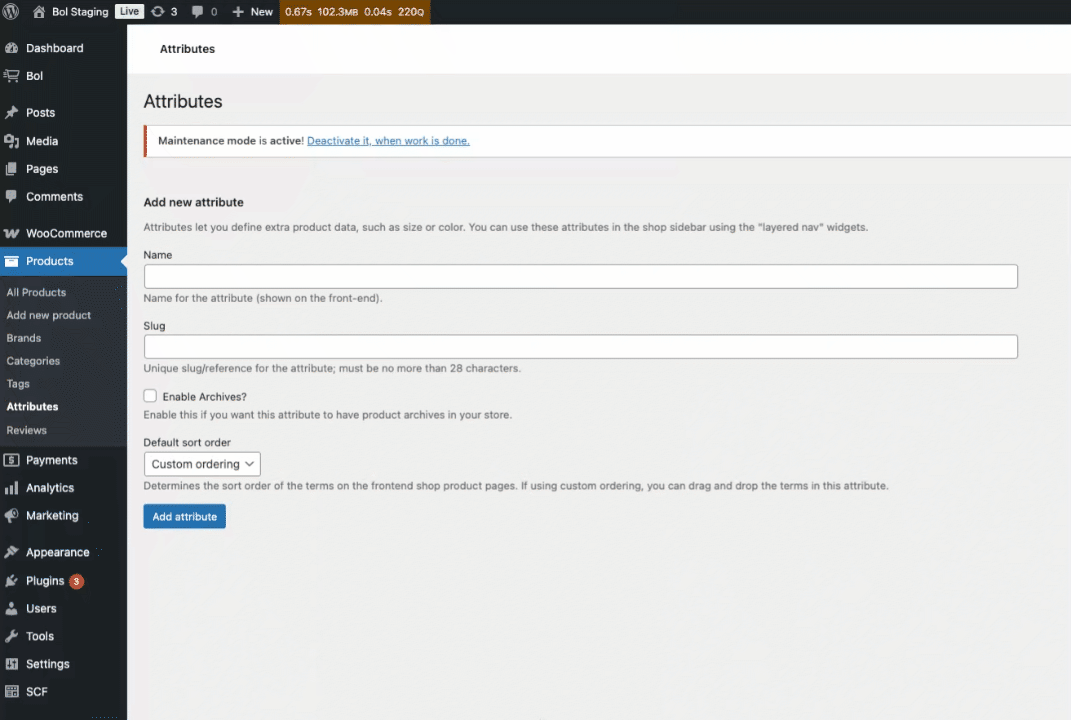Open Reviews submenu item

click(x=27, y=430)
